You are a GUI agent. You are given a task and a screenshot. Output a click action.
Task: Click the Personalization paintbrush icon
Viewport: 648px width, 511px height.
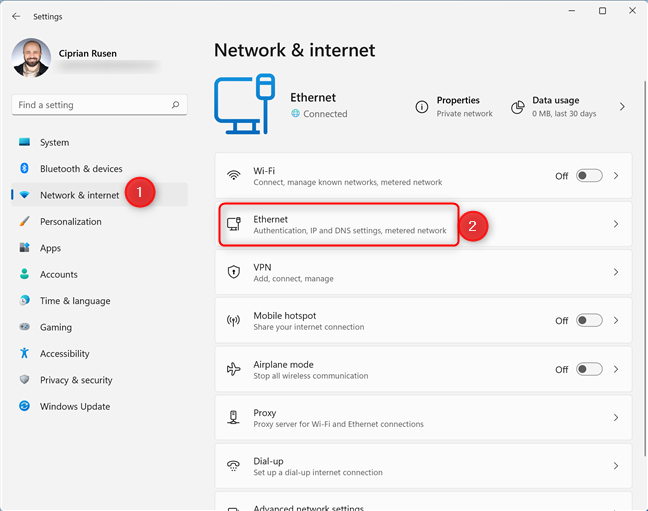(x=24, y=221)
